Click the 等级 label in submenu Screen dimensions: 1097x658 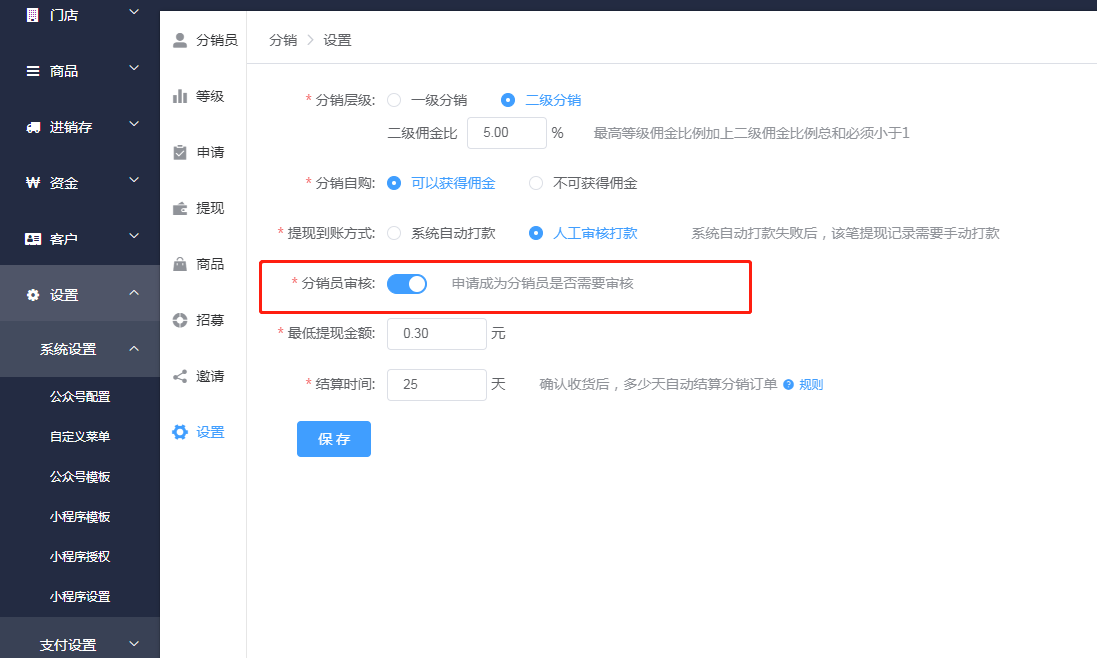coord(210,96)
